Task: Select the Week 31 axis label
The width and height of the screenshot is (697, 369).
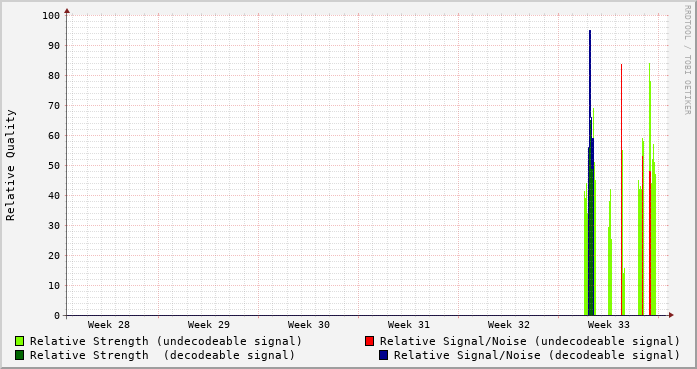Action: 409,325
